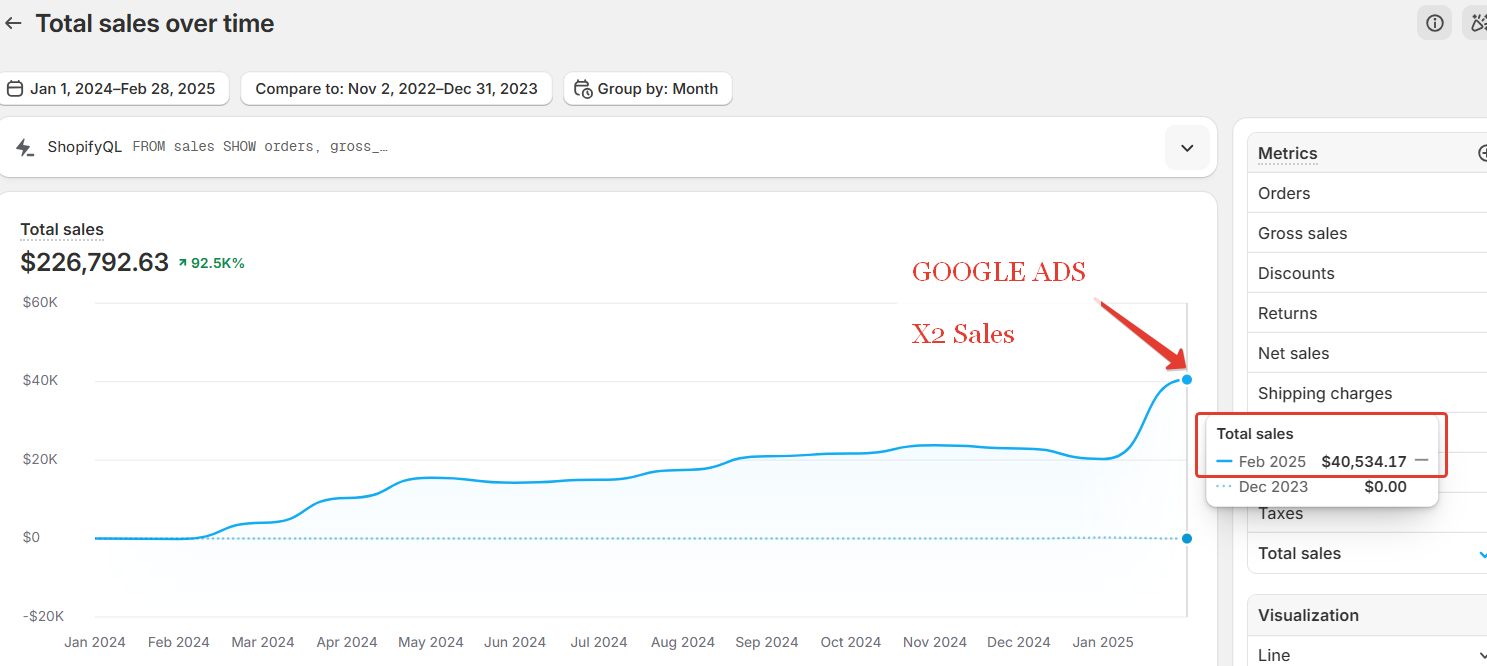Click the Total sales heading above the chart

click(62, 230)
